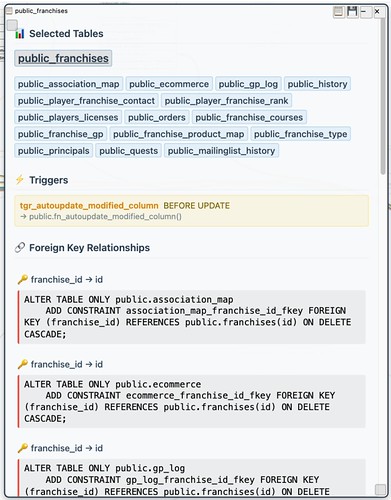The image size is (391, 500).
Task: Click the Selected Tables heading
Action: pyautogui.click(x=66, y=33)
